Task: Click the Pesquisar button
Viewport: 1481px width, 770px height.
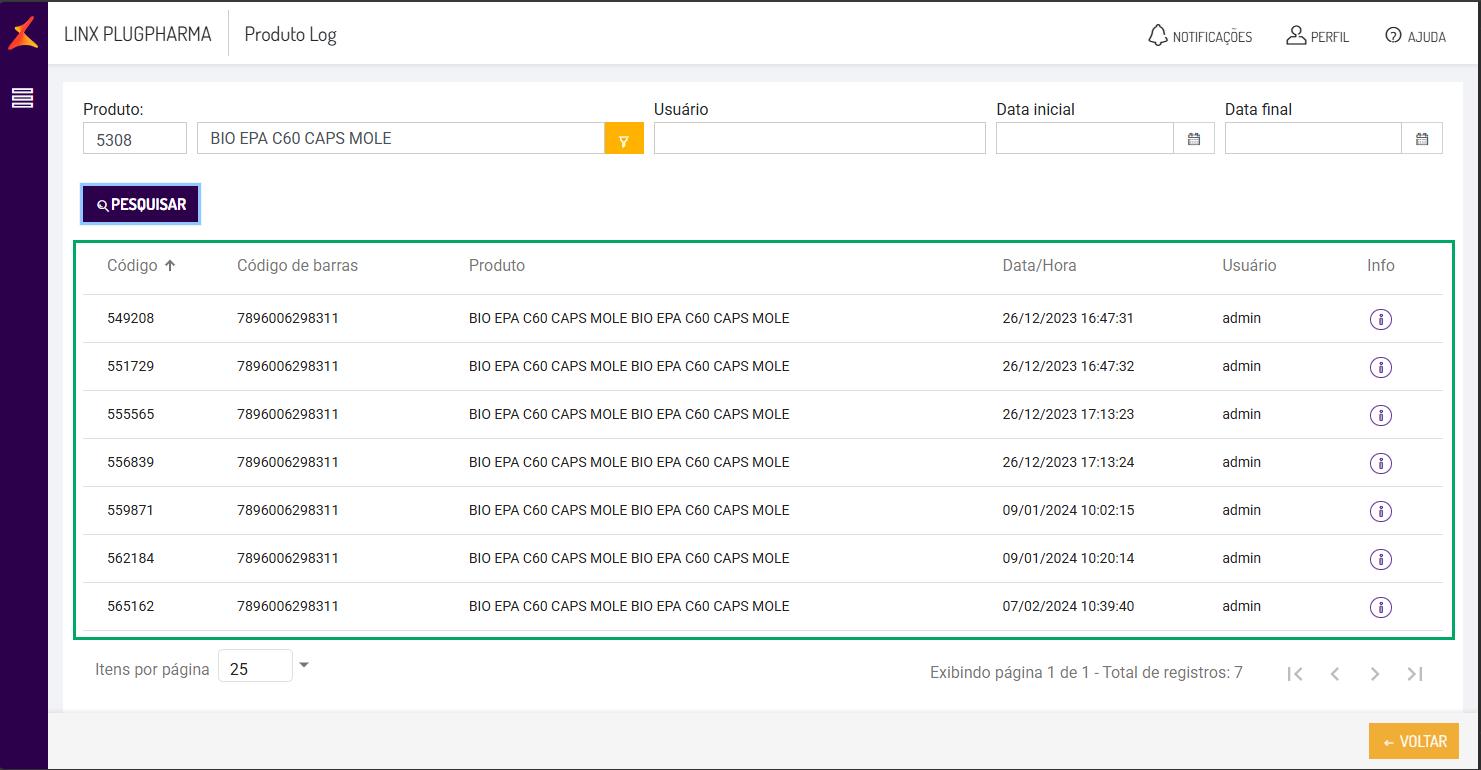Action: (141, 204)
